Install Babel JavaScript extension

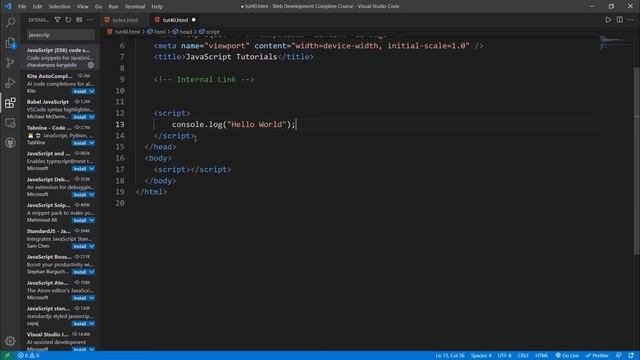pos(80,117)
